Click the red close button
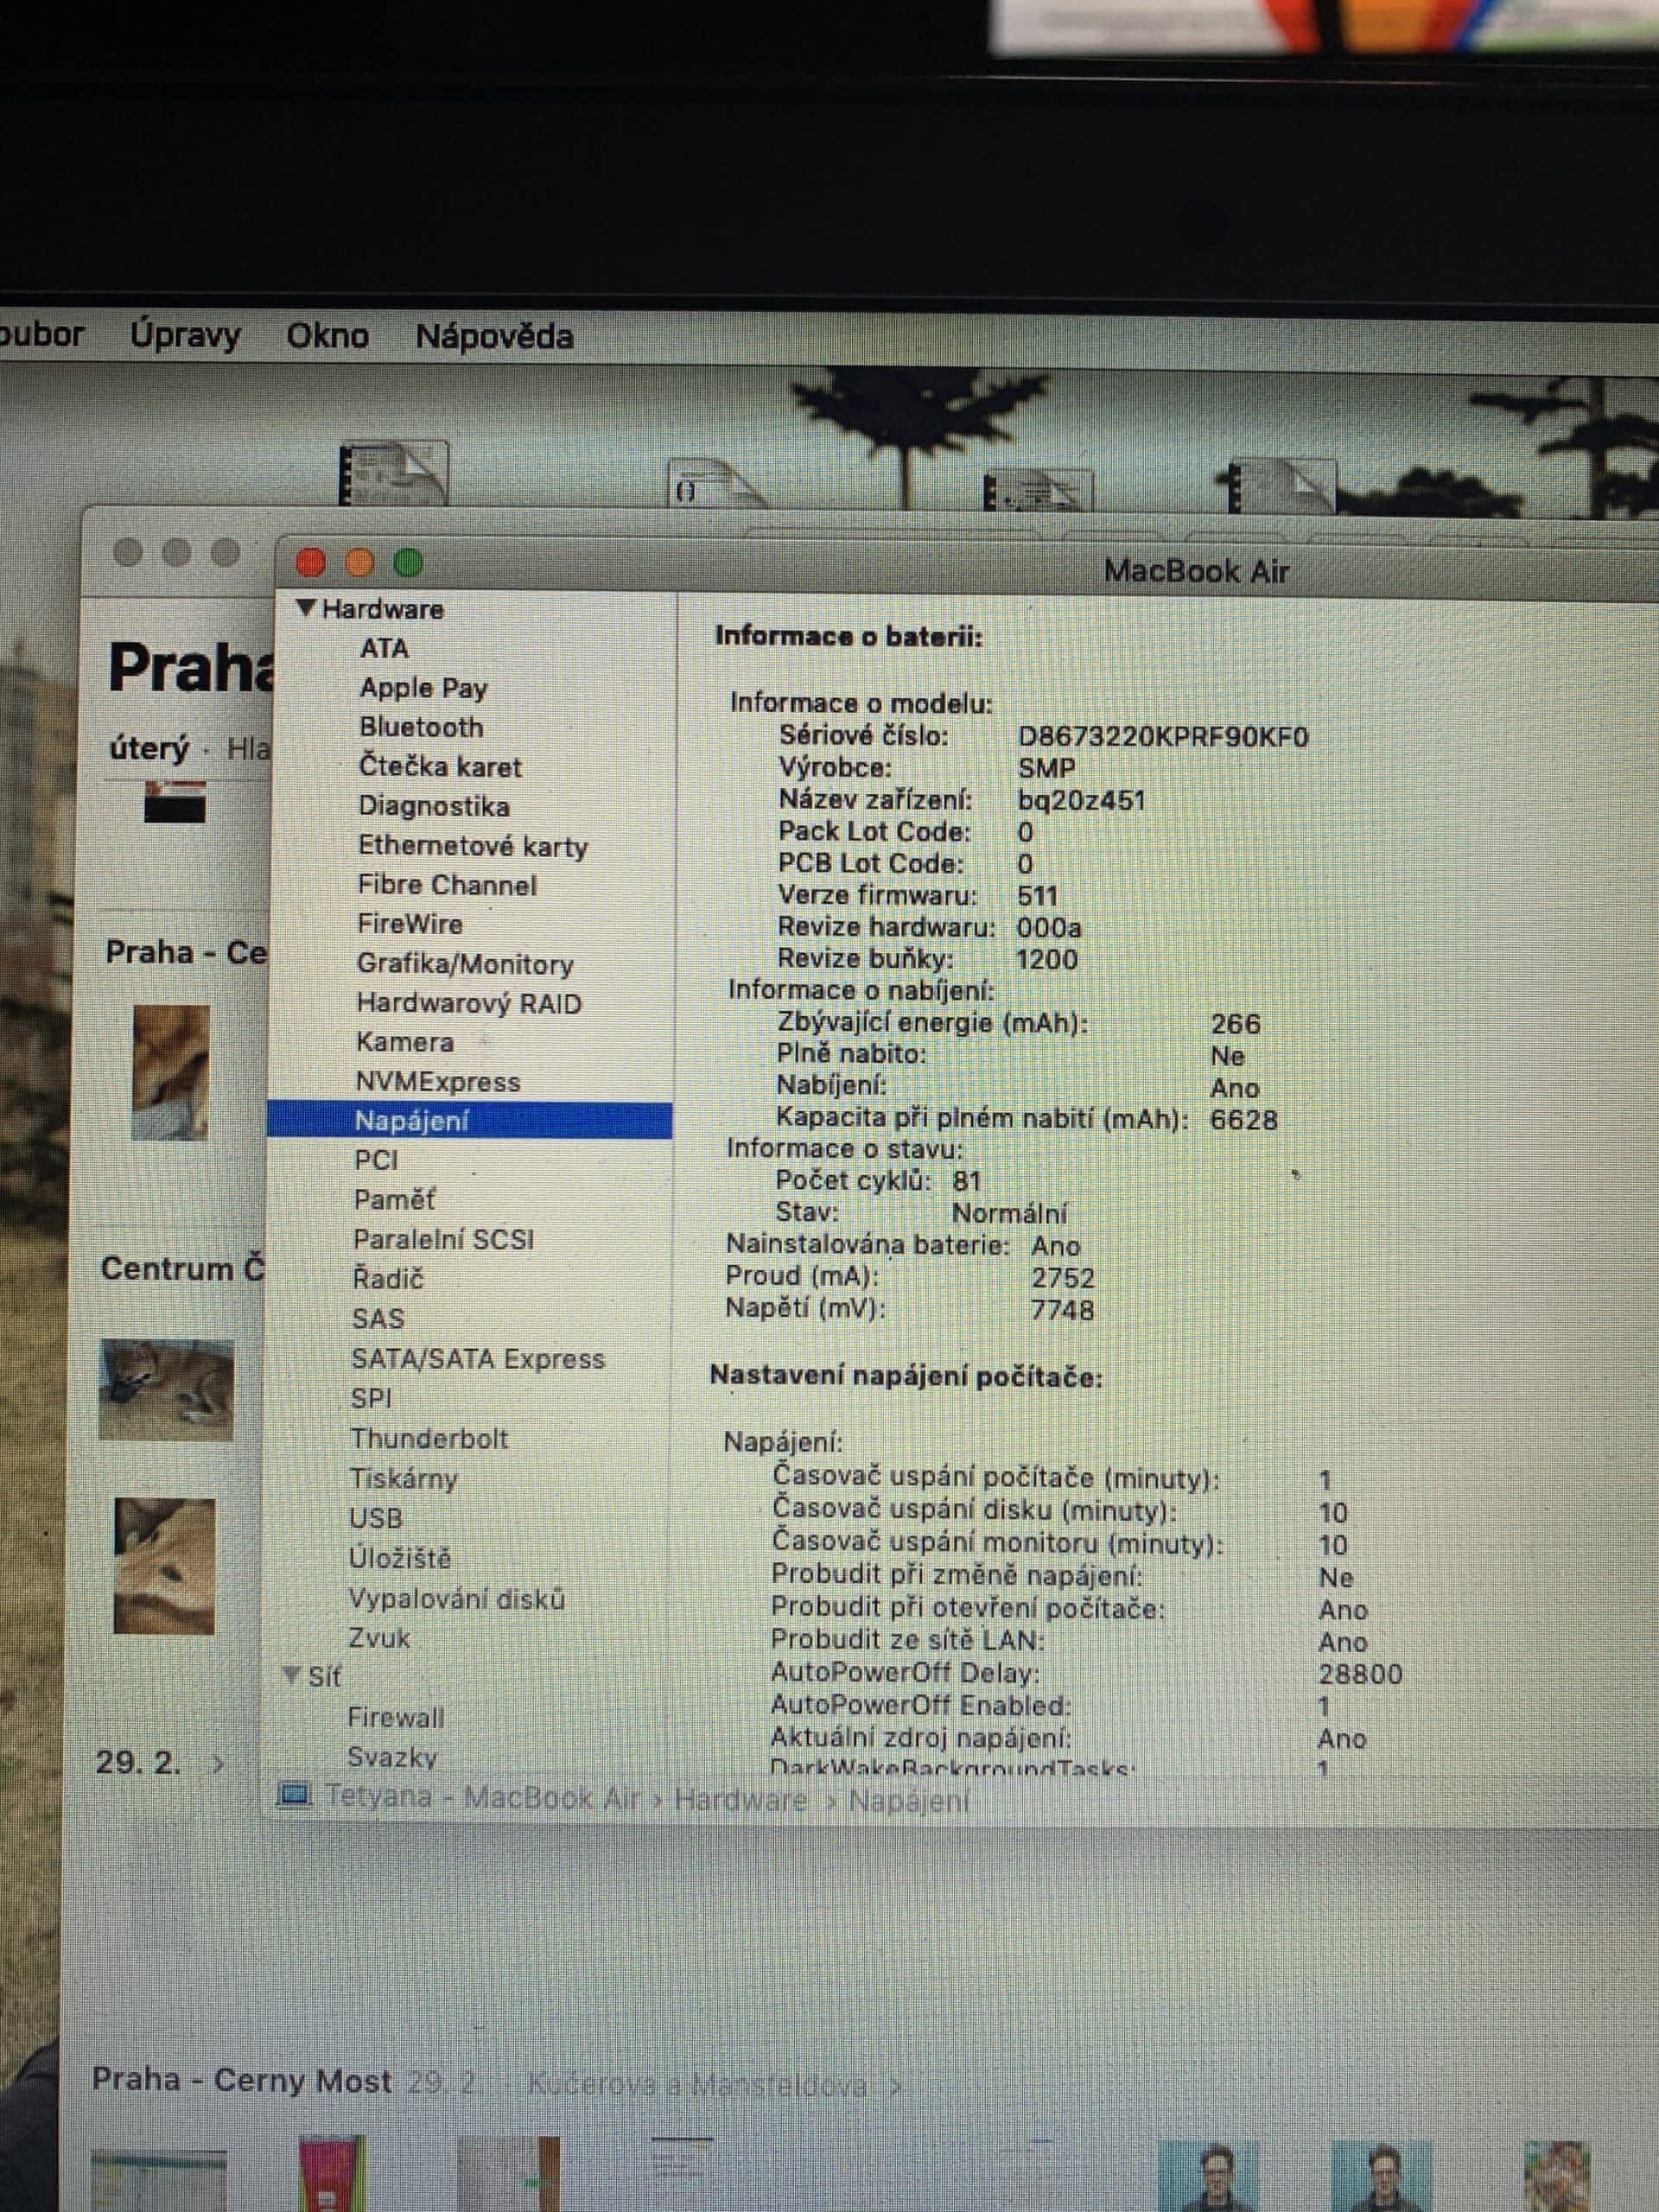The width and height of the screenshot is (1659, 2212). 311,563
